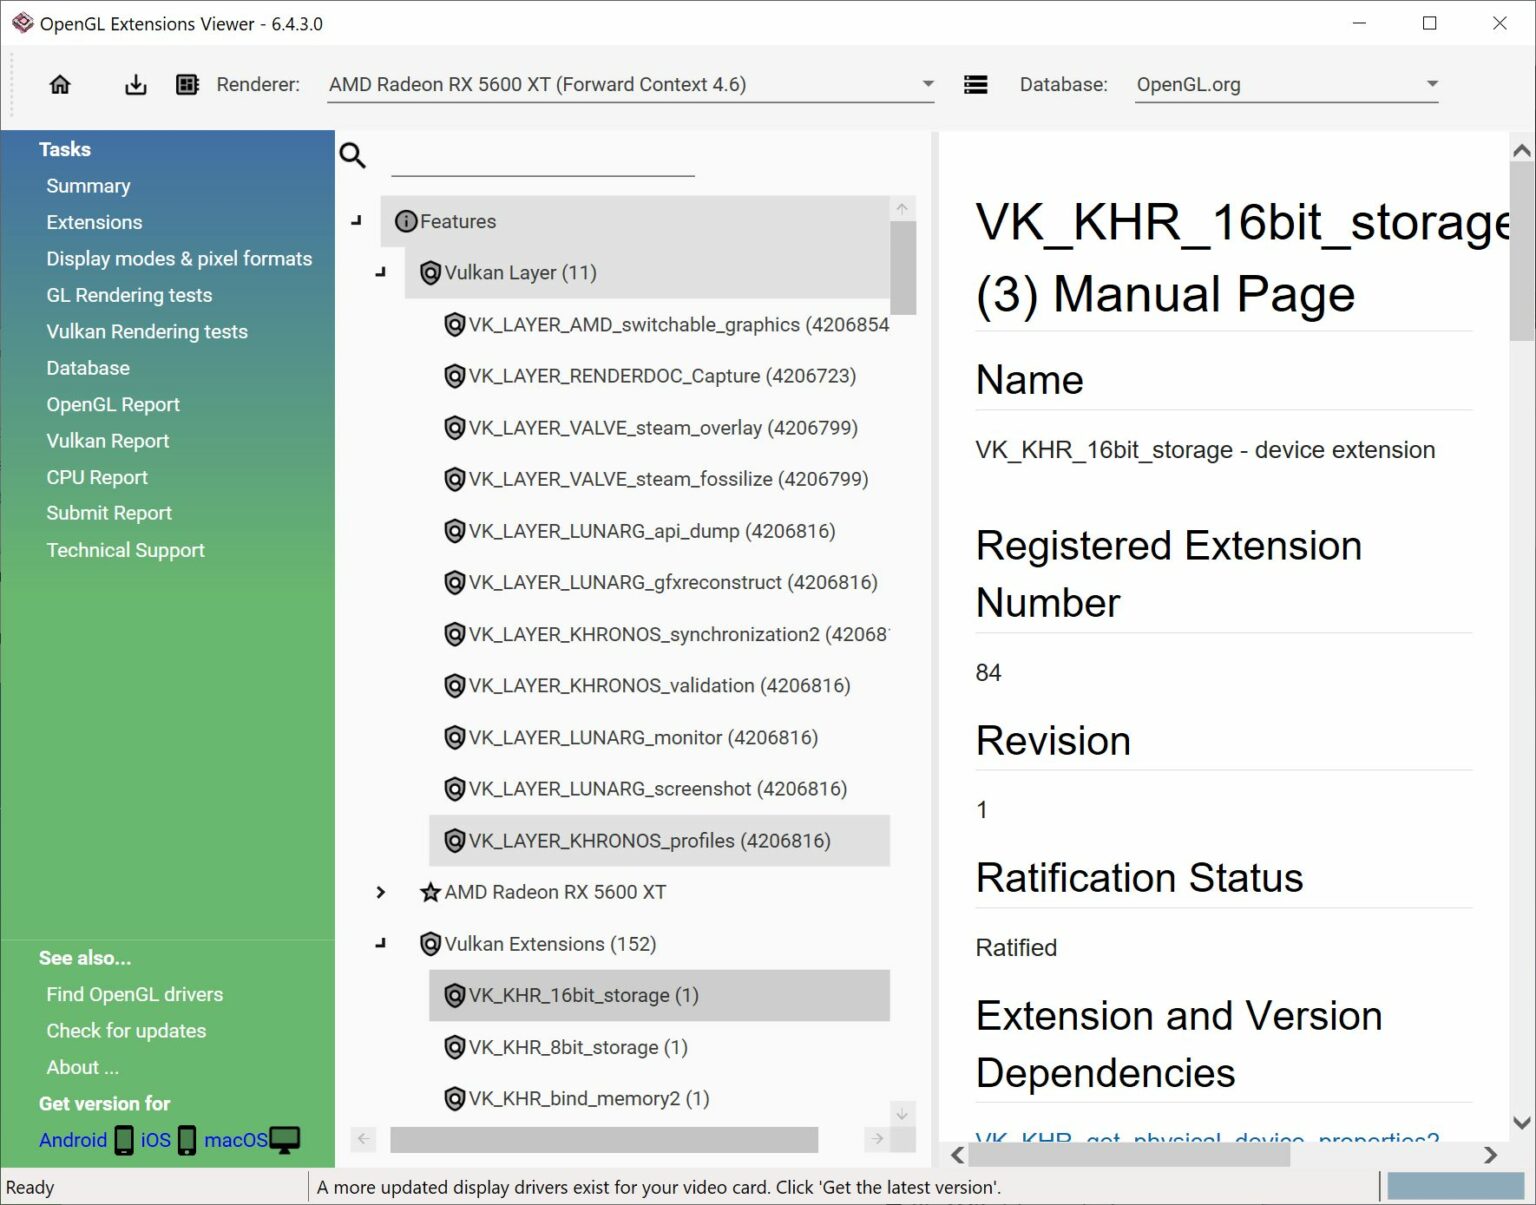Click the Android phone icon
Screen dimensions: 1536x1205
click(124, 1140)
